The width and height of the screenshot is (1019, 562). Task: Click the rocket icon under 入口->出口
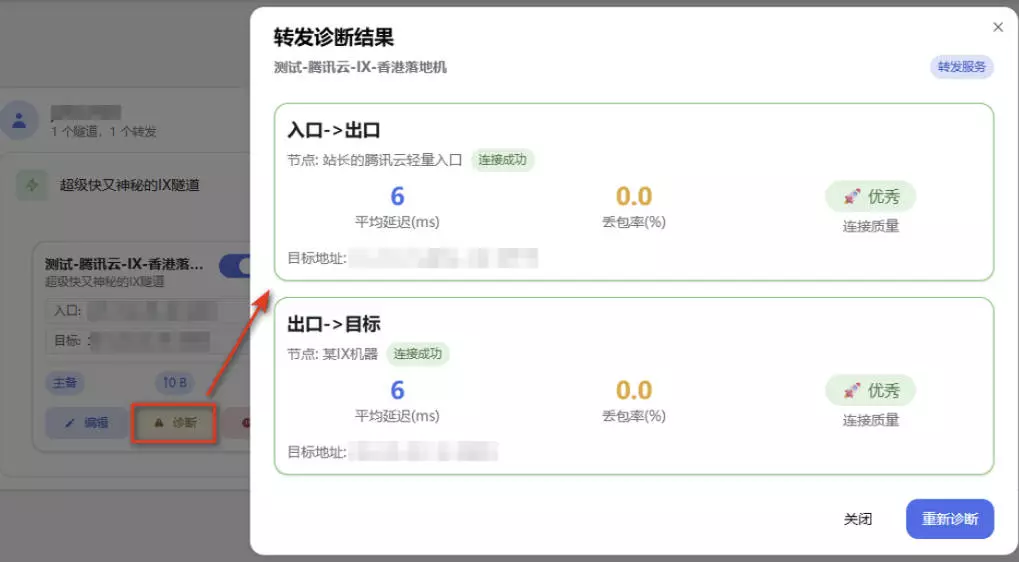click(x=851, y=196)
